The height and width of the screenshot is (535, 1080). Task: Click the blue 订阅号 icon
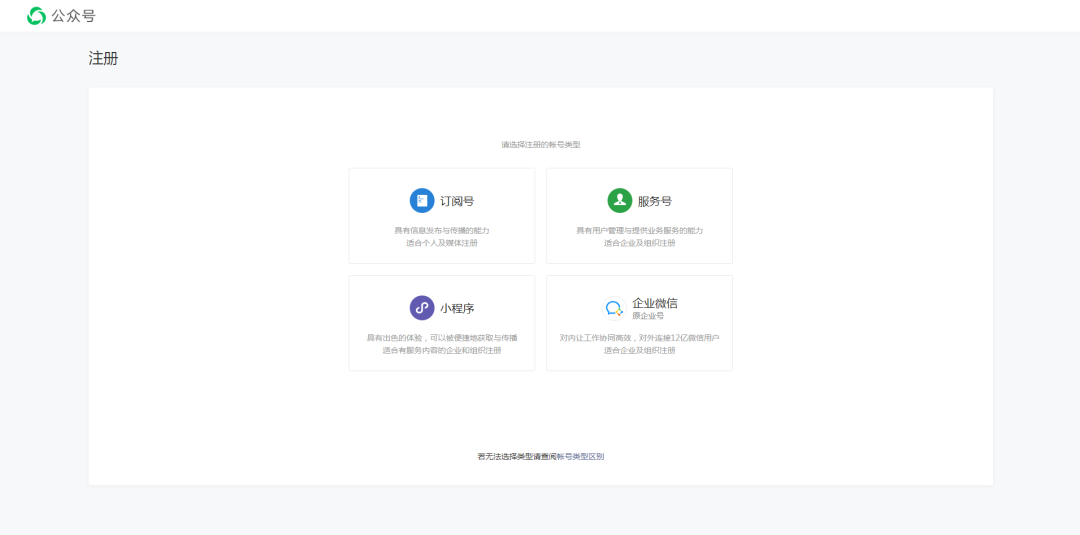click(x=422, y=200)
